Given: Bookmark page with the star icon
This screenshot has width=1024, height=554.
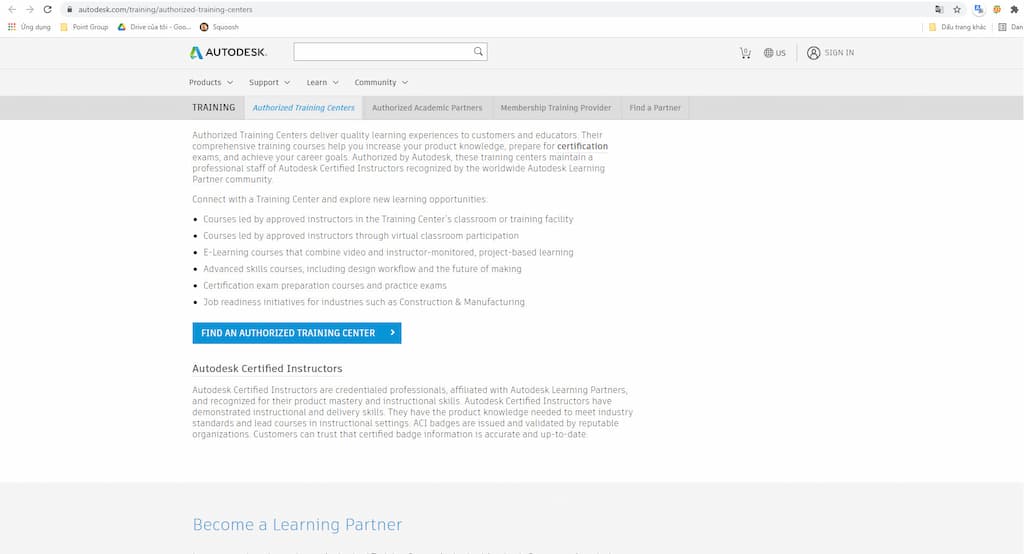Looking at the screenshot, I should click(957, 9).
